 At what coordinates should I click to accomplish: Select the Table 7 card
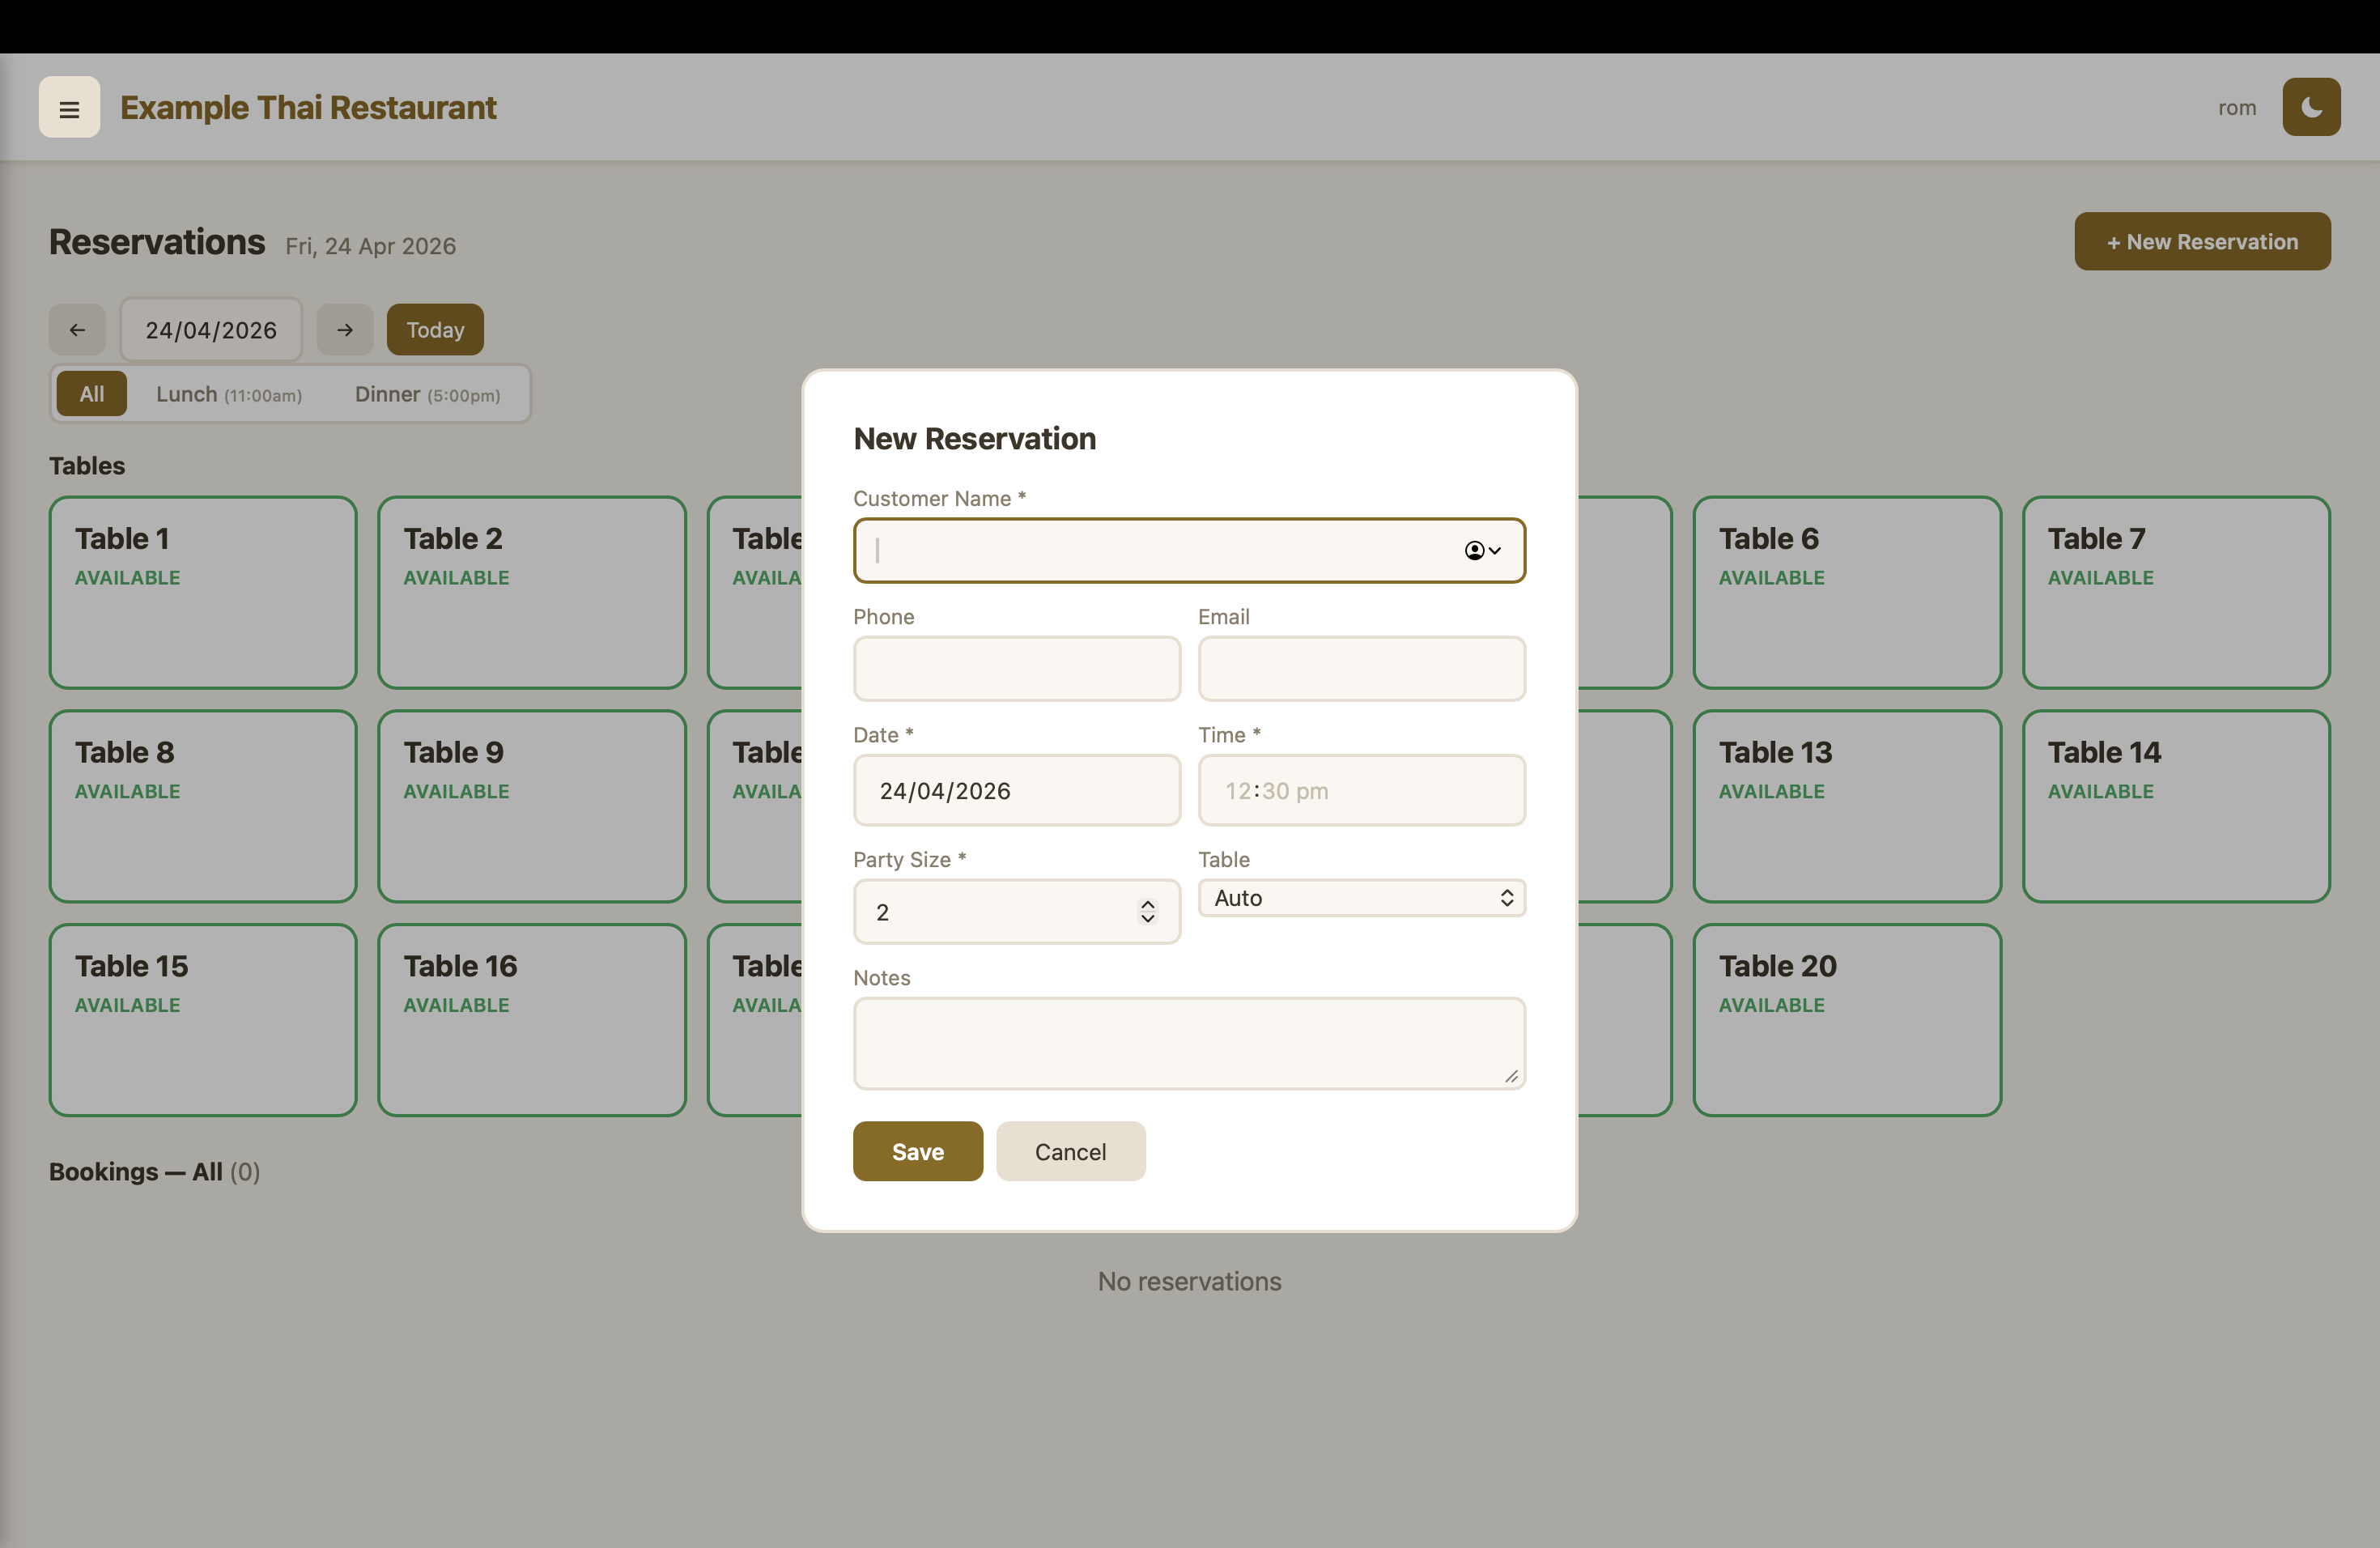pos(2176,593)
